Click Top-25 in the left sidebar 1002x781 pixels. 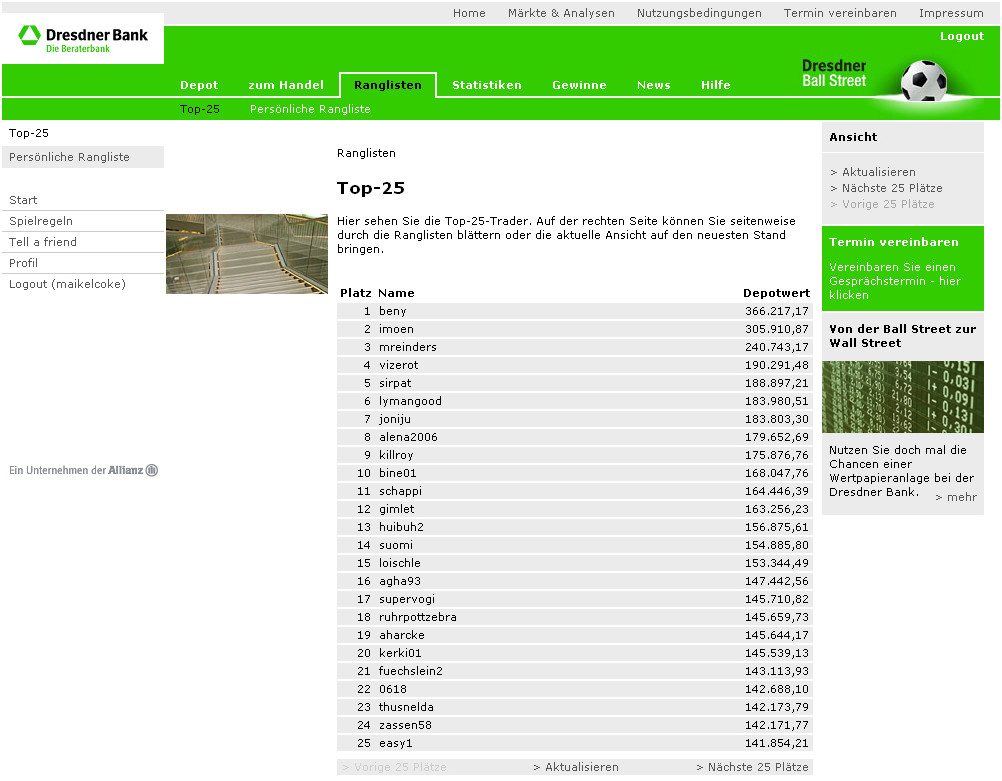29,133
